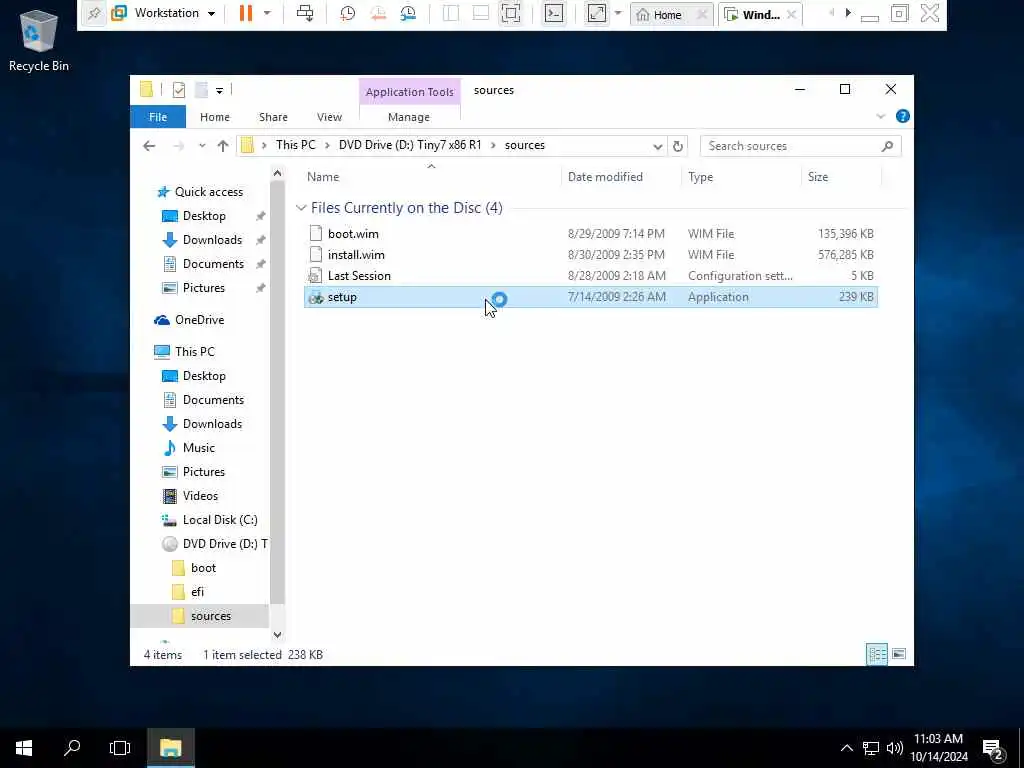Pause the virtual machine
Image resolution: width=1024 pixels, height=768 pixels.
click(x=246, y=13)
